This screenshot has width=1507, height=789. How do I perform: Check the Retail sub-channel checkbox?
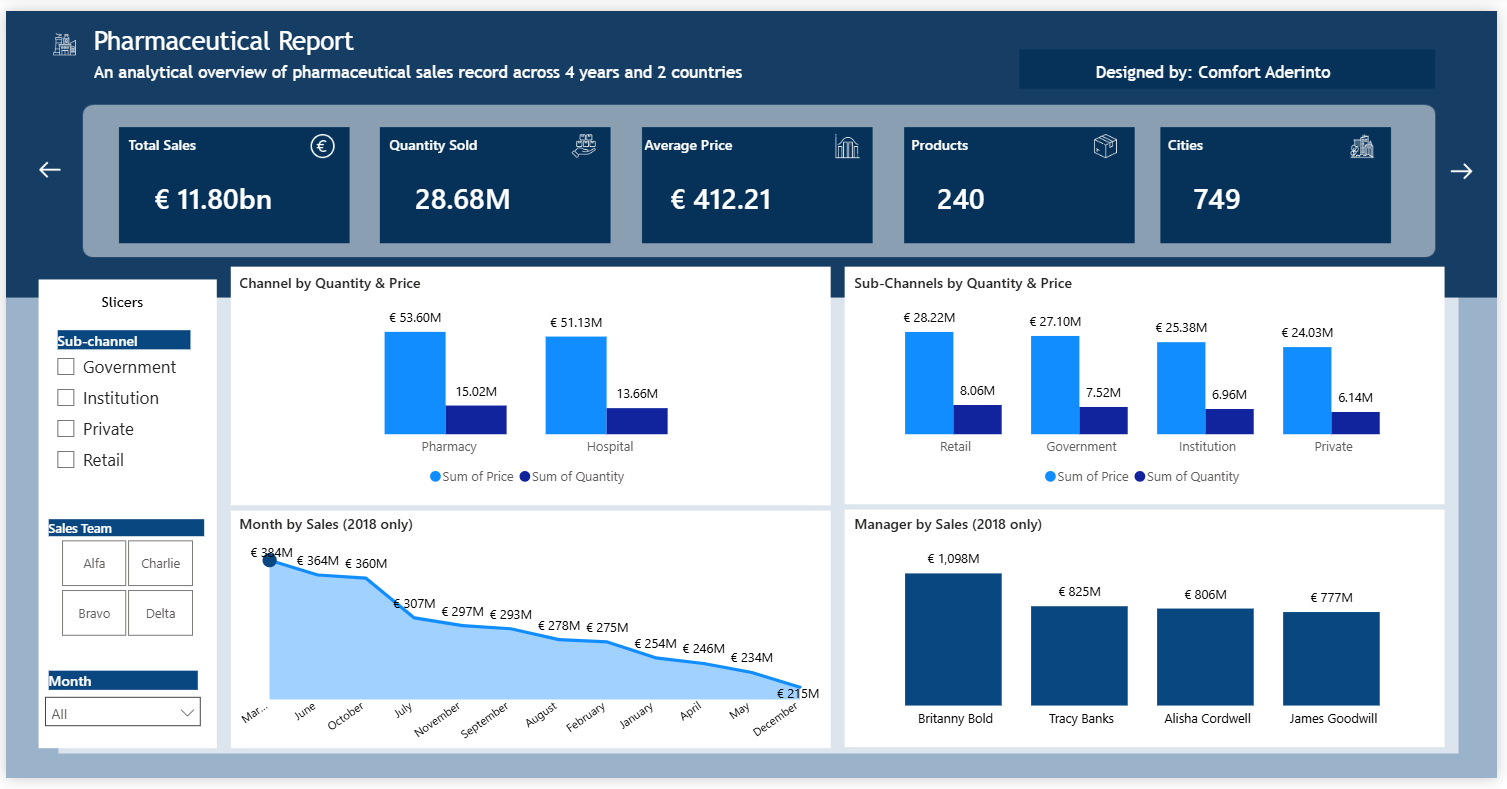click(66, 460)
